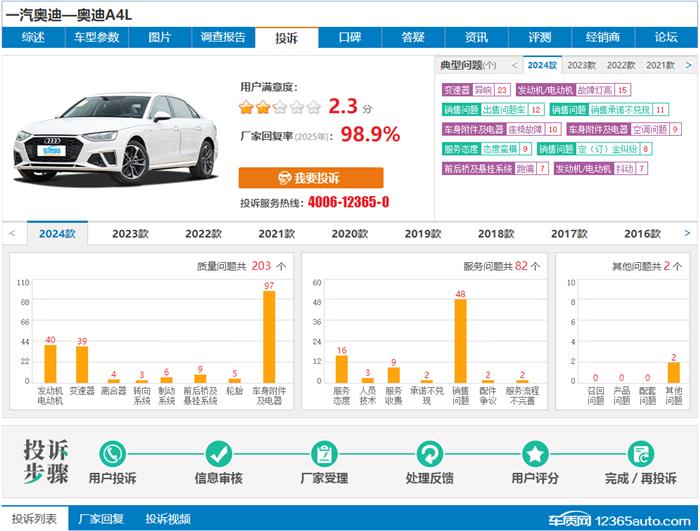
Task: Open the 车型参数 tab
Action: click(97, 38)
